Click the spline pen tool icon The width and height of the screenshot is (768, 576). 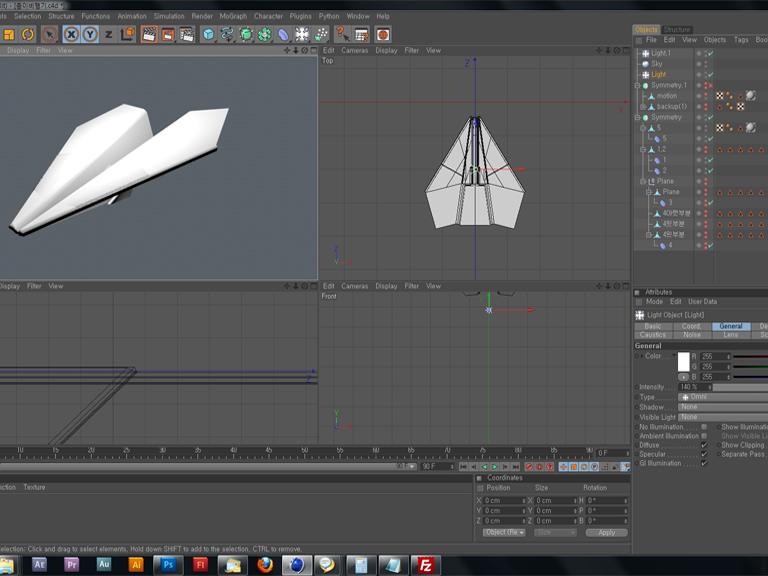pyautogui.click(x=227, y=34)
